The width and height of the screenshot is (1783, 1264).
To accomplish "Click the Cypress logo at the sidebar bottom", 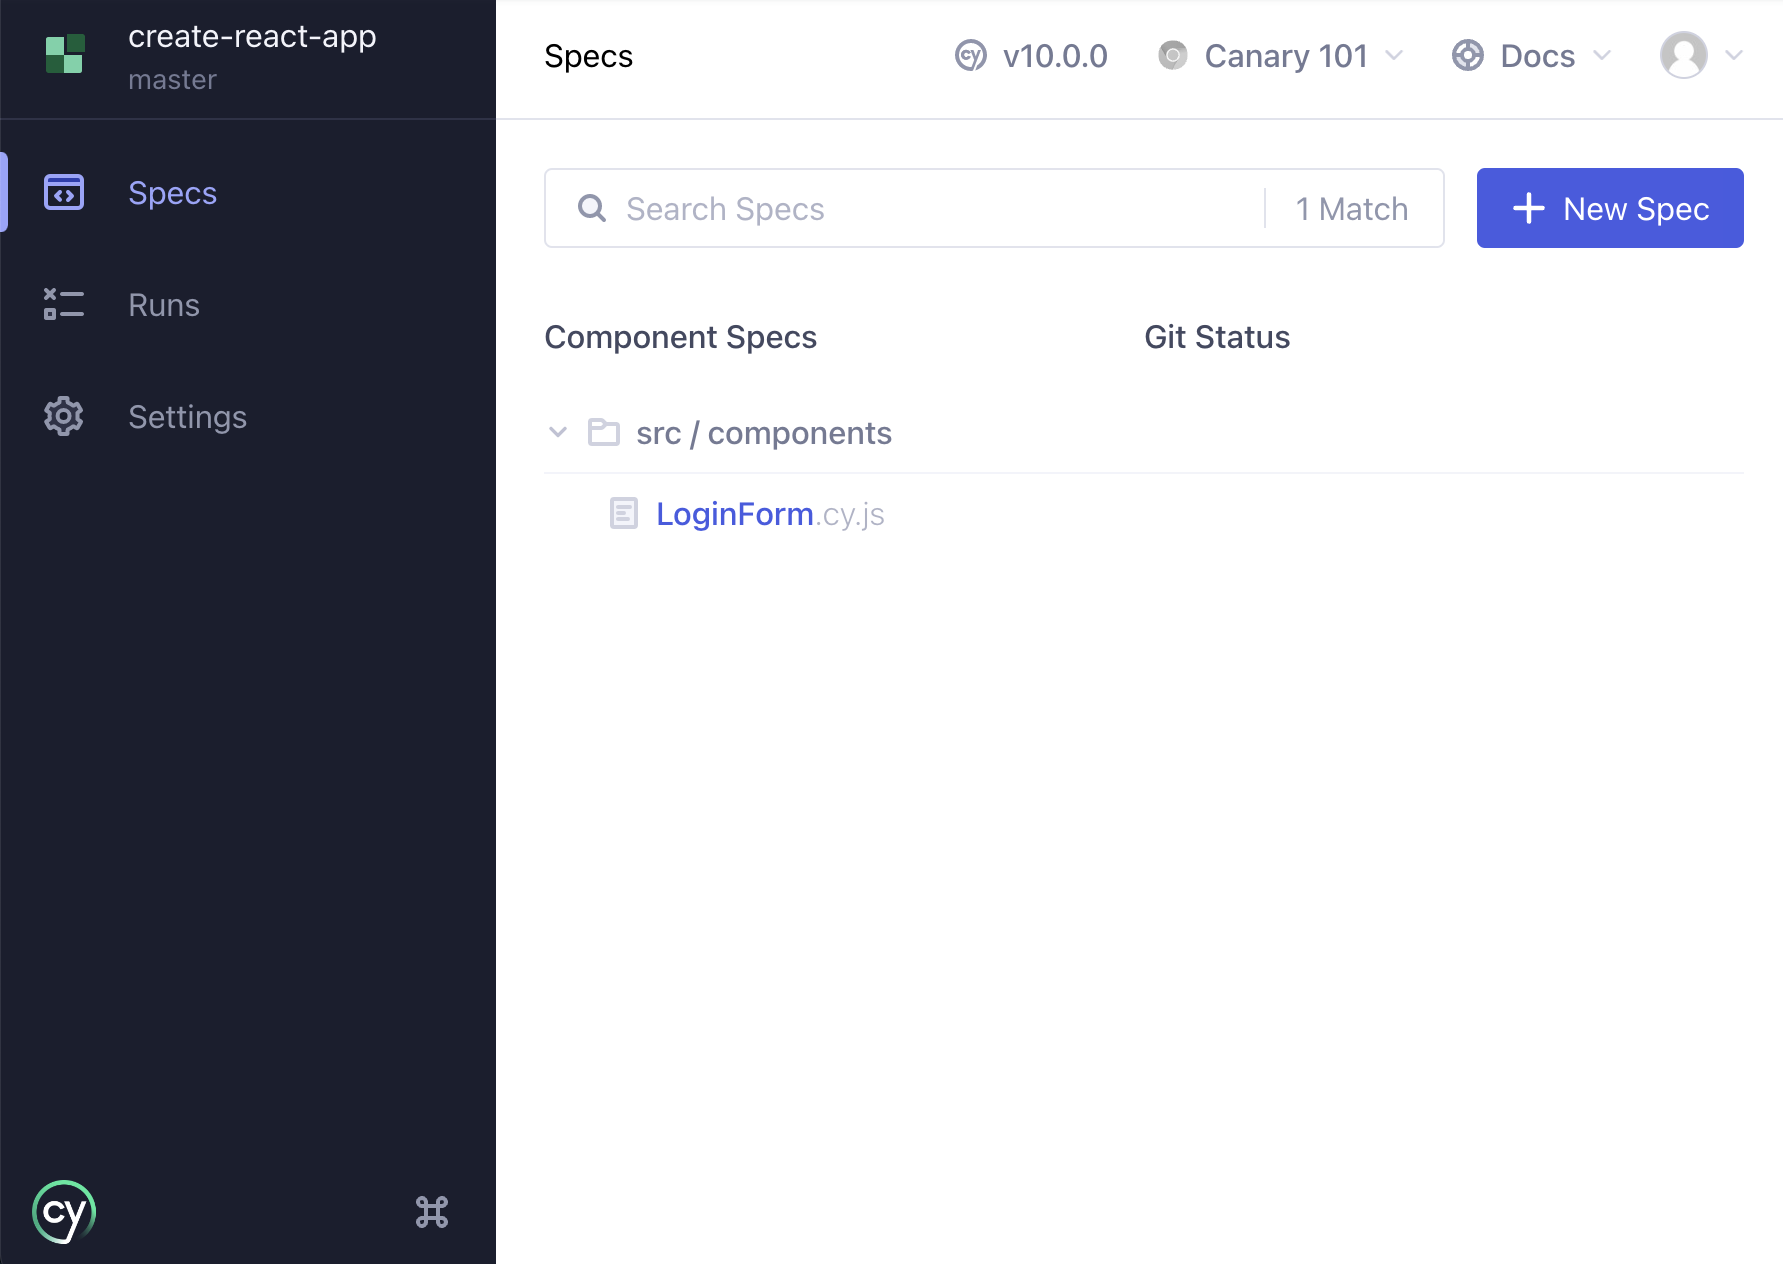I will (x=64, y=1212).
